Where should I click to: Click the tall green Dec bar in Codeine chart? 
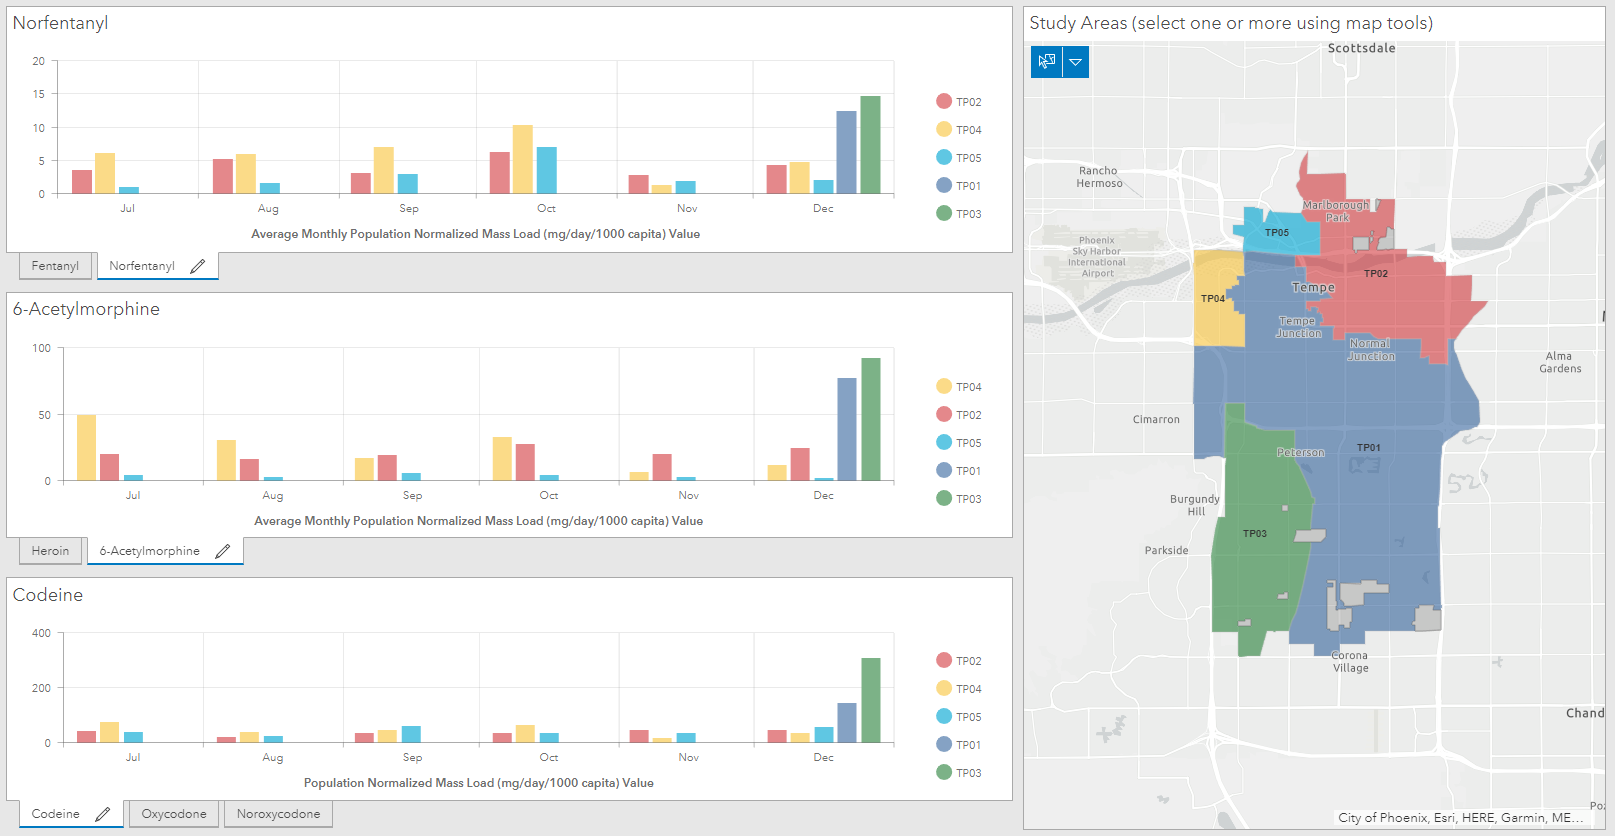tap(871, 700)
